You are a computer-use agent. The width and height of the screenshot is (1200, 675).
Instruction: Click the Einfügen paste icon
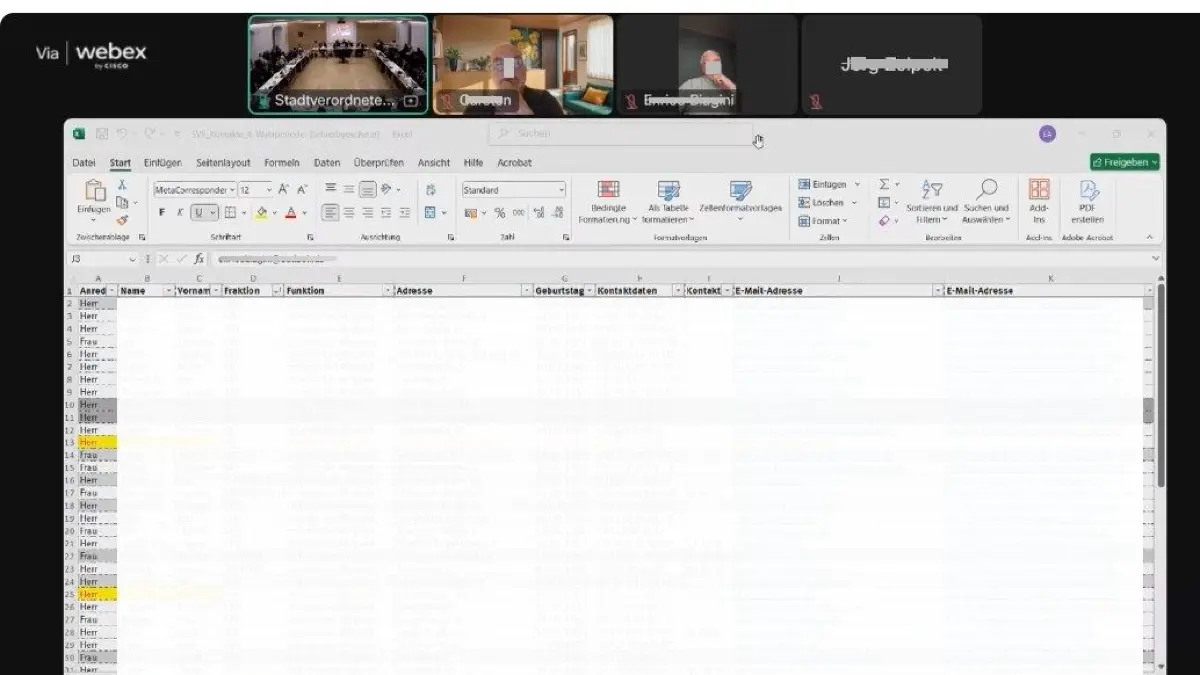click(x=95, y=191)
